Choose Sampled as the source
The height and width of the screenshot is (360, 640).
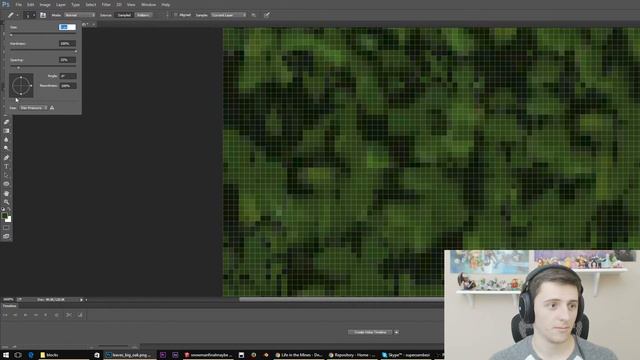tap(124, 15)
